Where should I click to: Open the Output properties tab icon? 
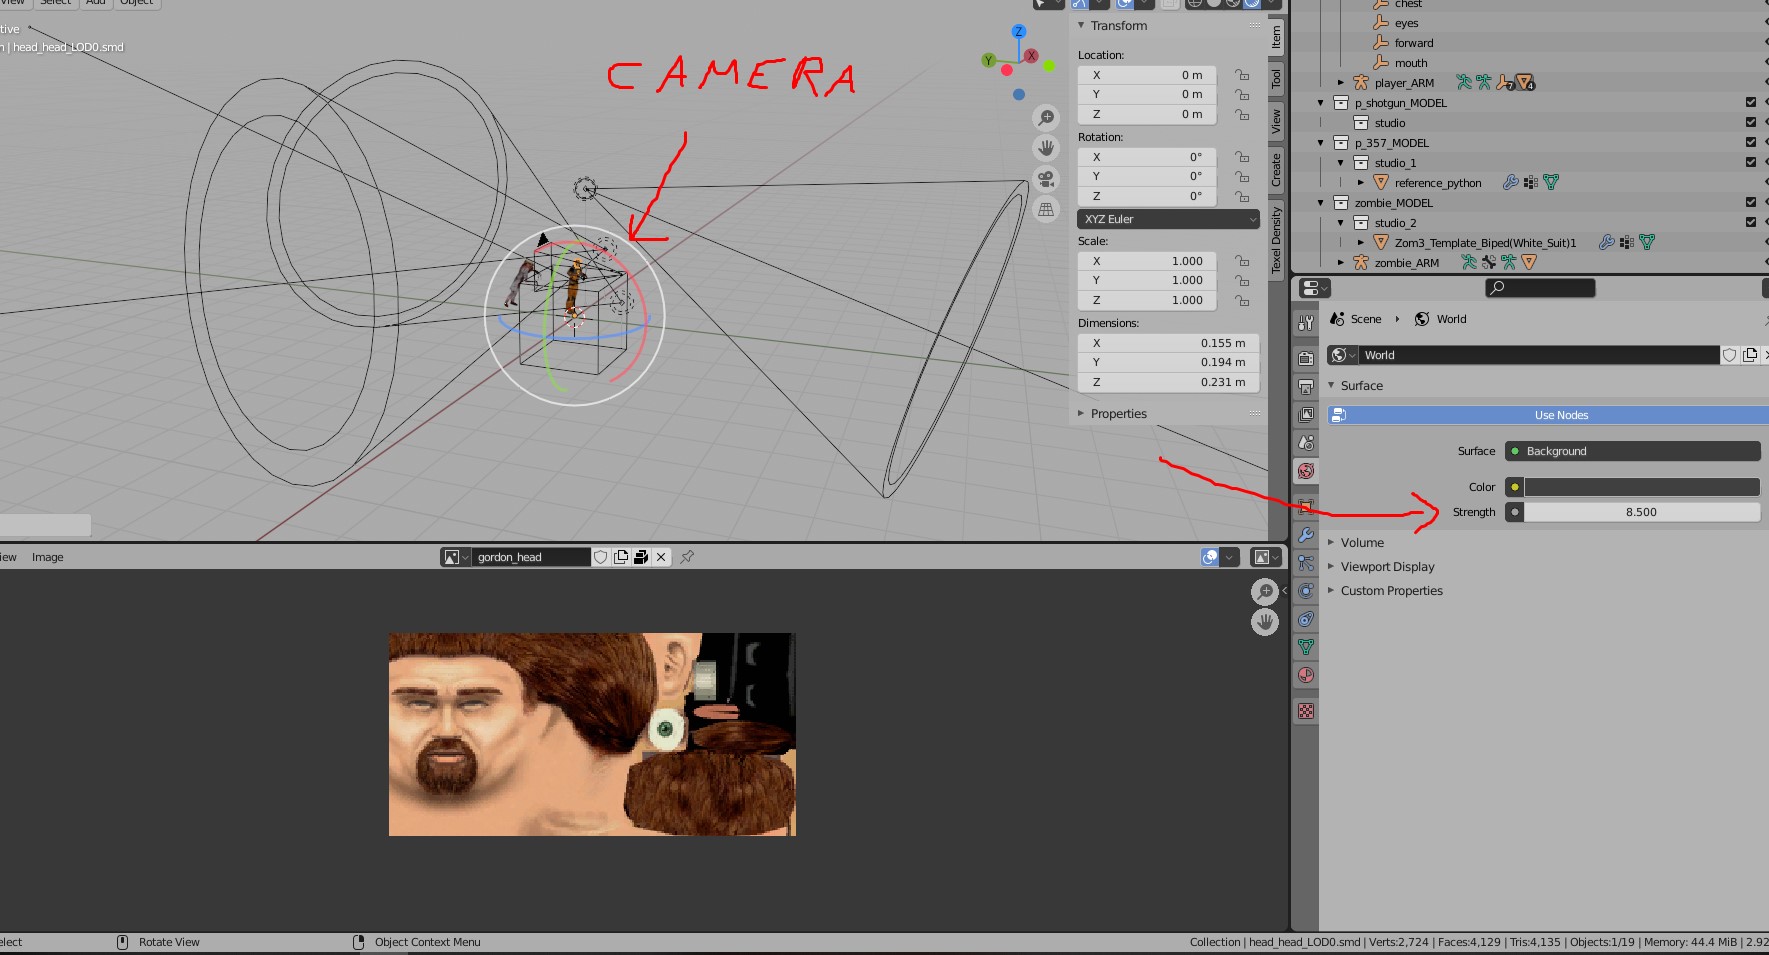point(1305,386)
